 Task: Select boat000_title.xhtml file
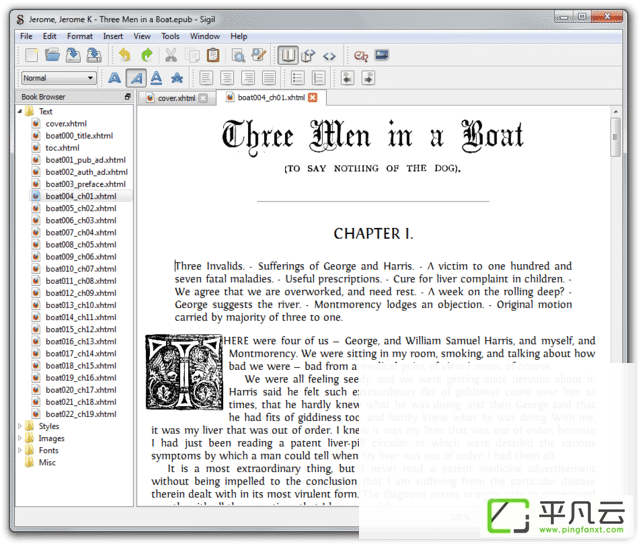point(79,135)
